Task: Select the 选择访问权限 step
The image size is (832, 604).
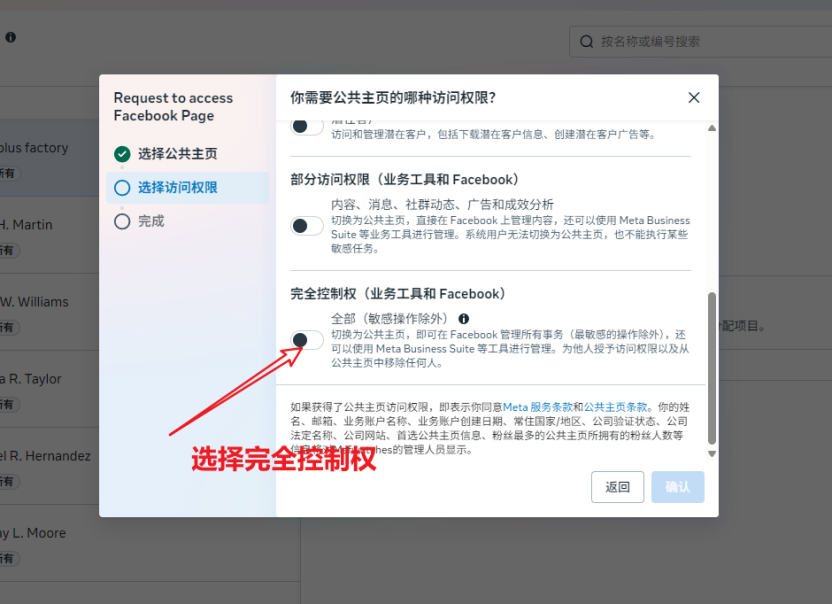Action: point(188,187)
